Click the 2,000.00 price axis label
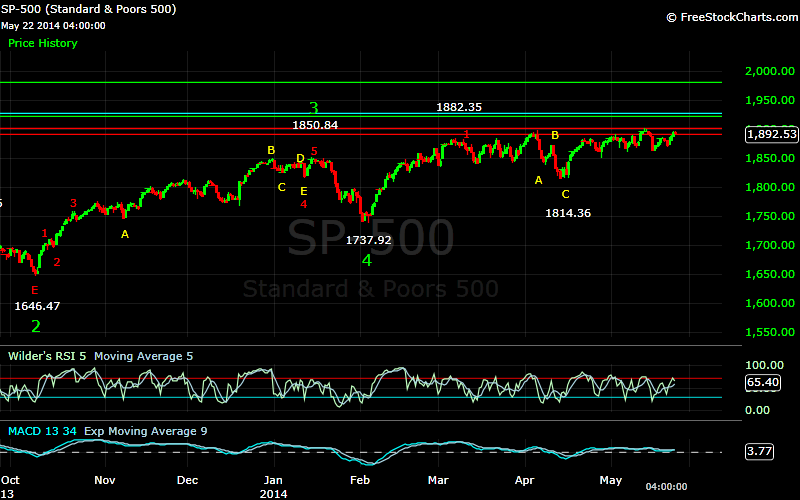Viewport: 800px width, 500px height. [x=770, y=71]
